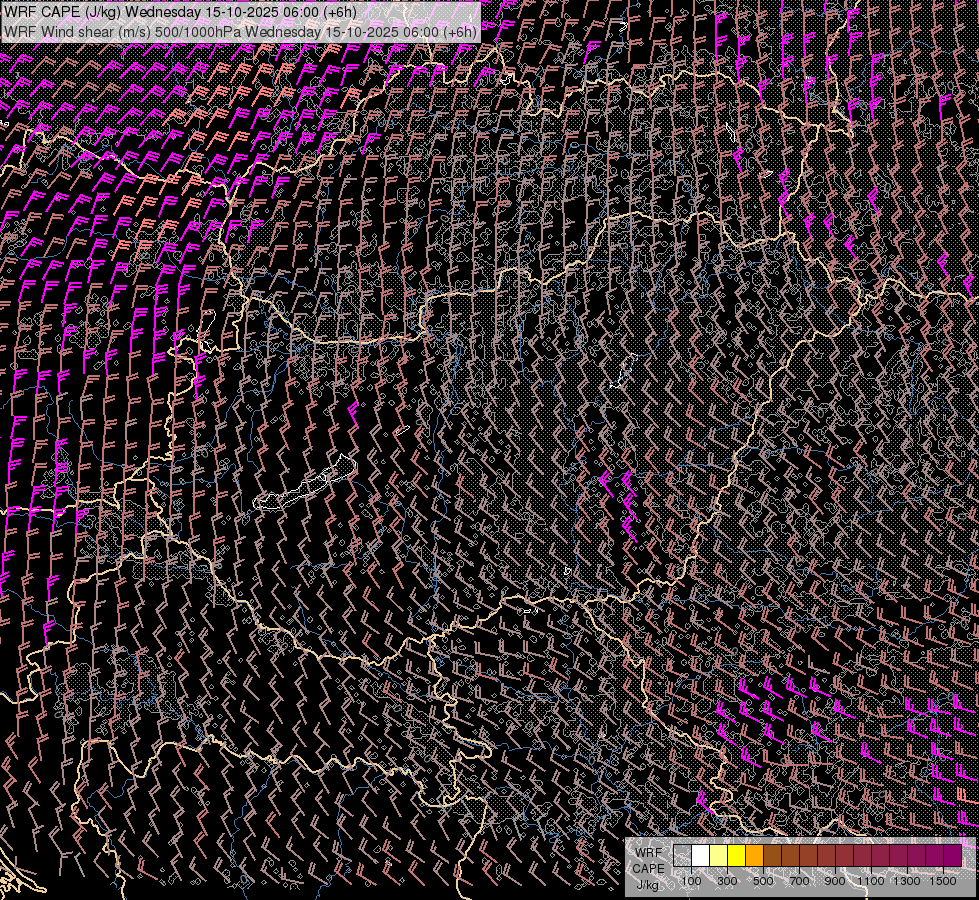Click the 900 value label in legend
This screenshot has width=979, height=900.
[835, 881]
